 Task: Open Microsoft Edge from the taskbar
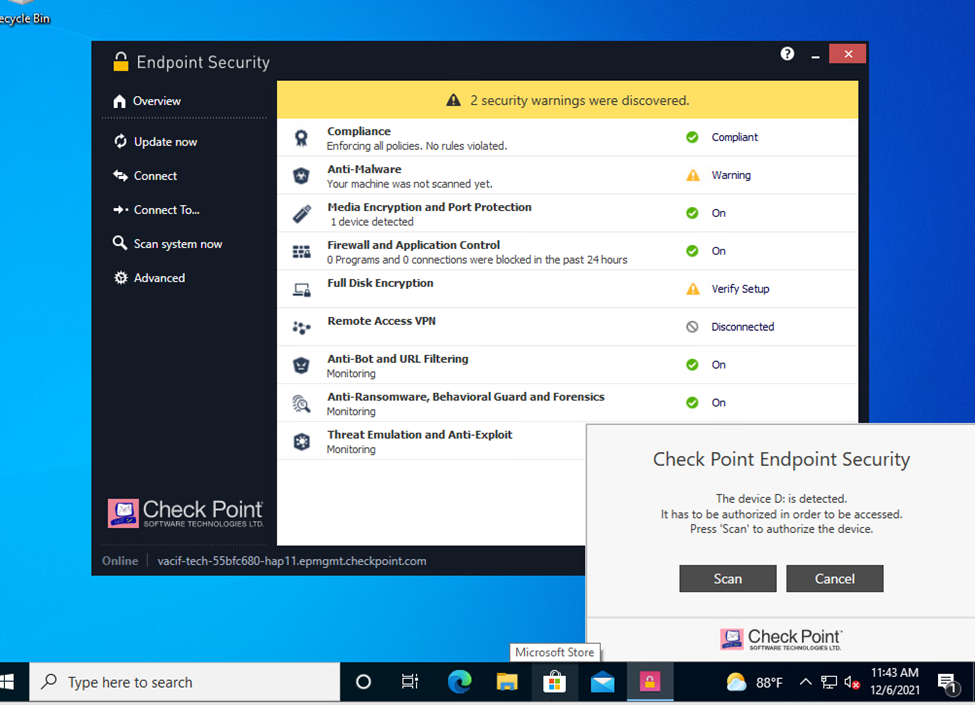[459, 682]
